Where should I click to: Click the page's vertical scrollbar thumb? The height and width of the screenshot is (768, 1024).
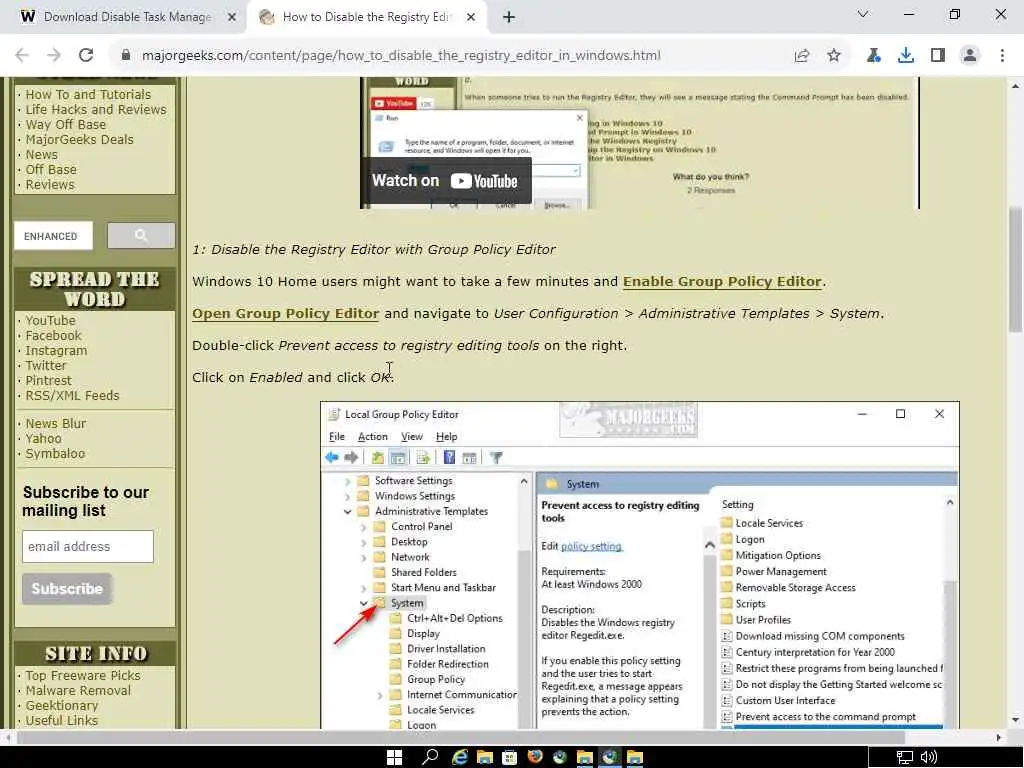[x=1016, y=269]
